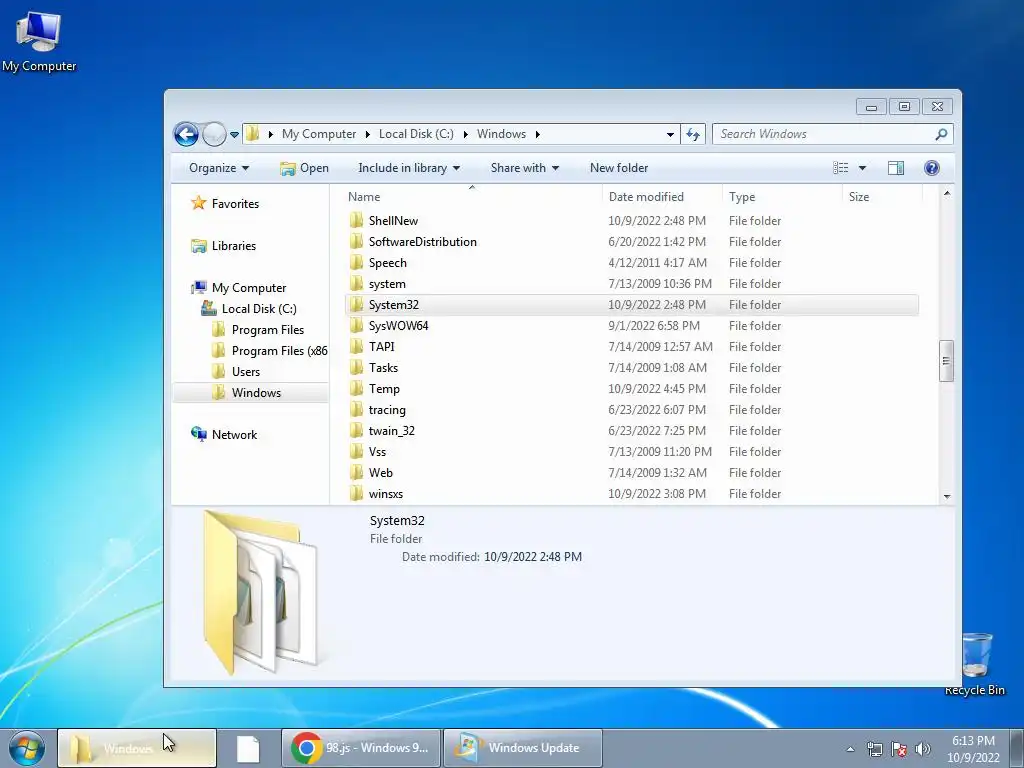This screenshot has height=768, width=1024.
Task: Select the Web folder name
Action: 381,473
